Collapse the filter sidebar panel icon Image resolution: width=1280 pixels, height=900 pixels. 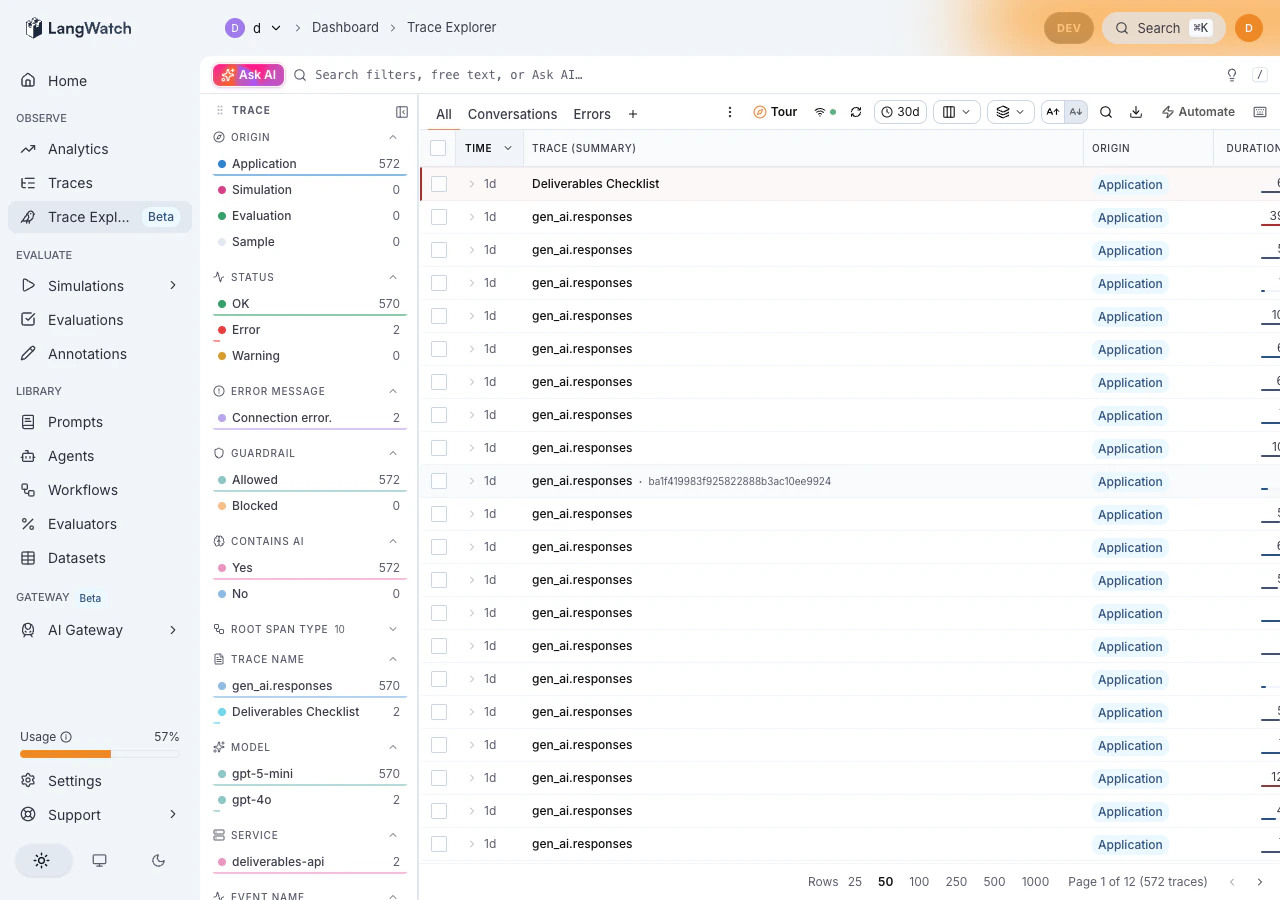402,112
